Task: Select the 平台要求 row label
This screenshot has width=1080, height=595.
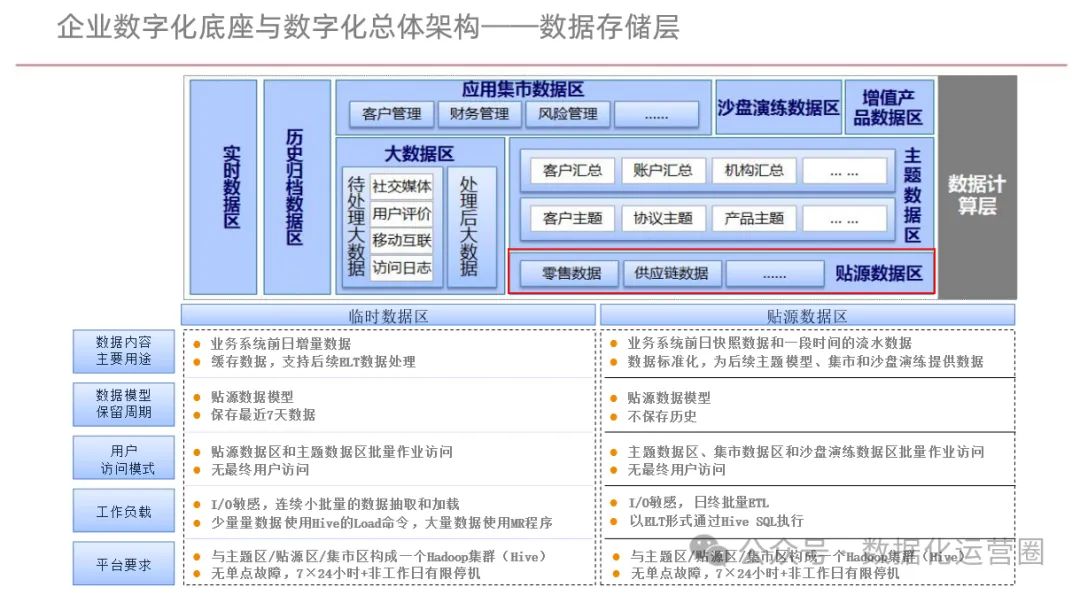Action: [124, 564]
